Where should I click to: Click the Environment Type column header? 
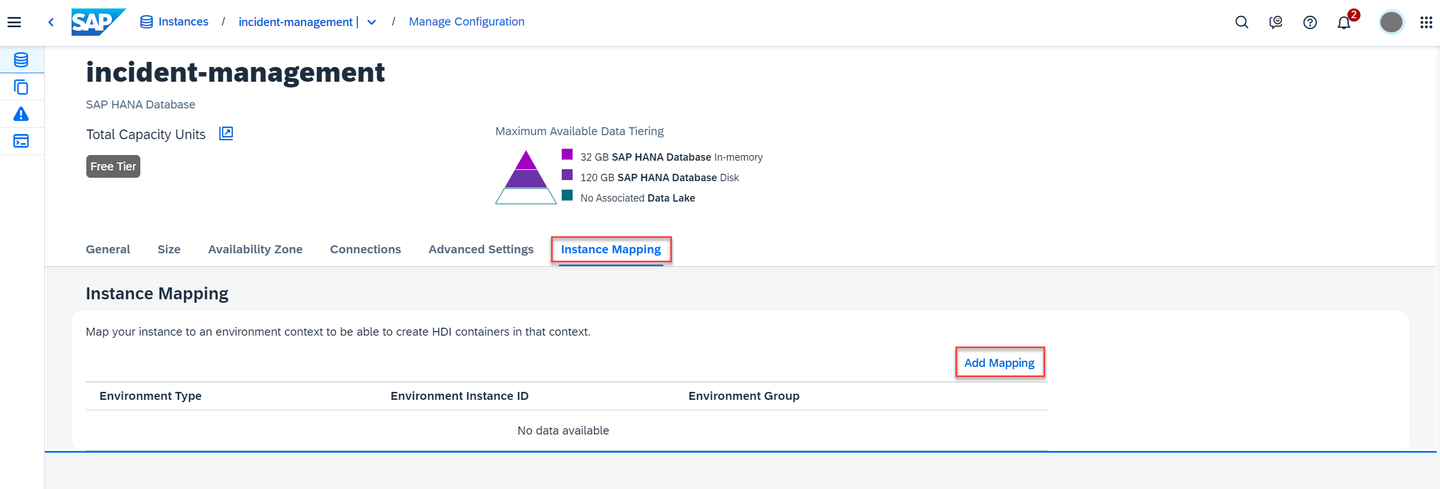[150, 396]
